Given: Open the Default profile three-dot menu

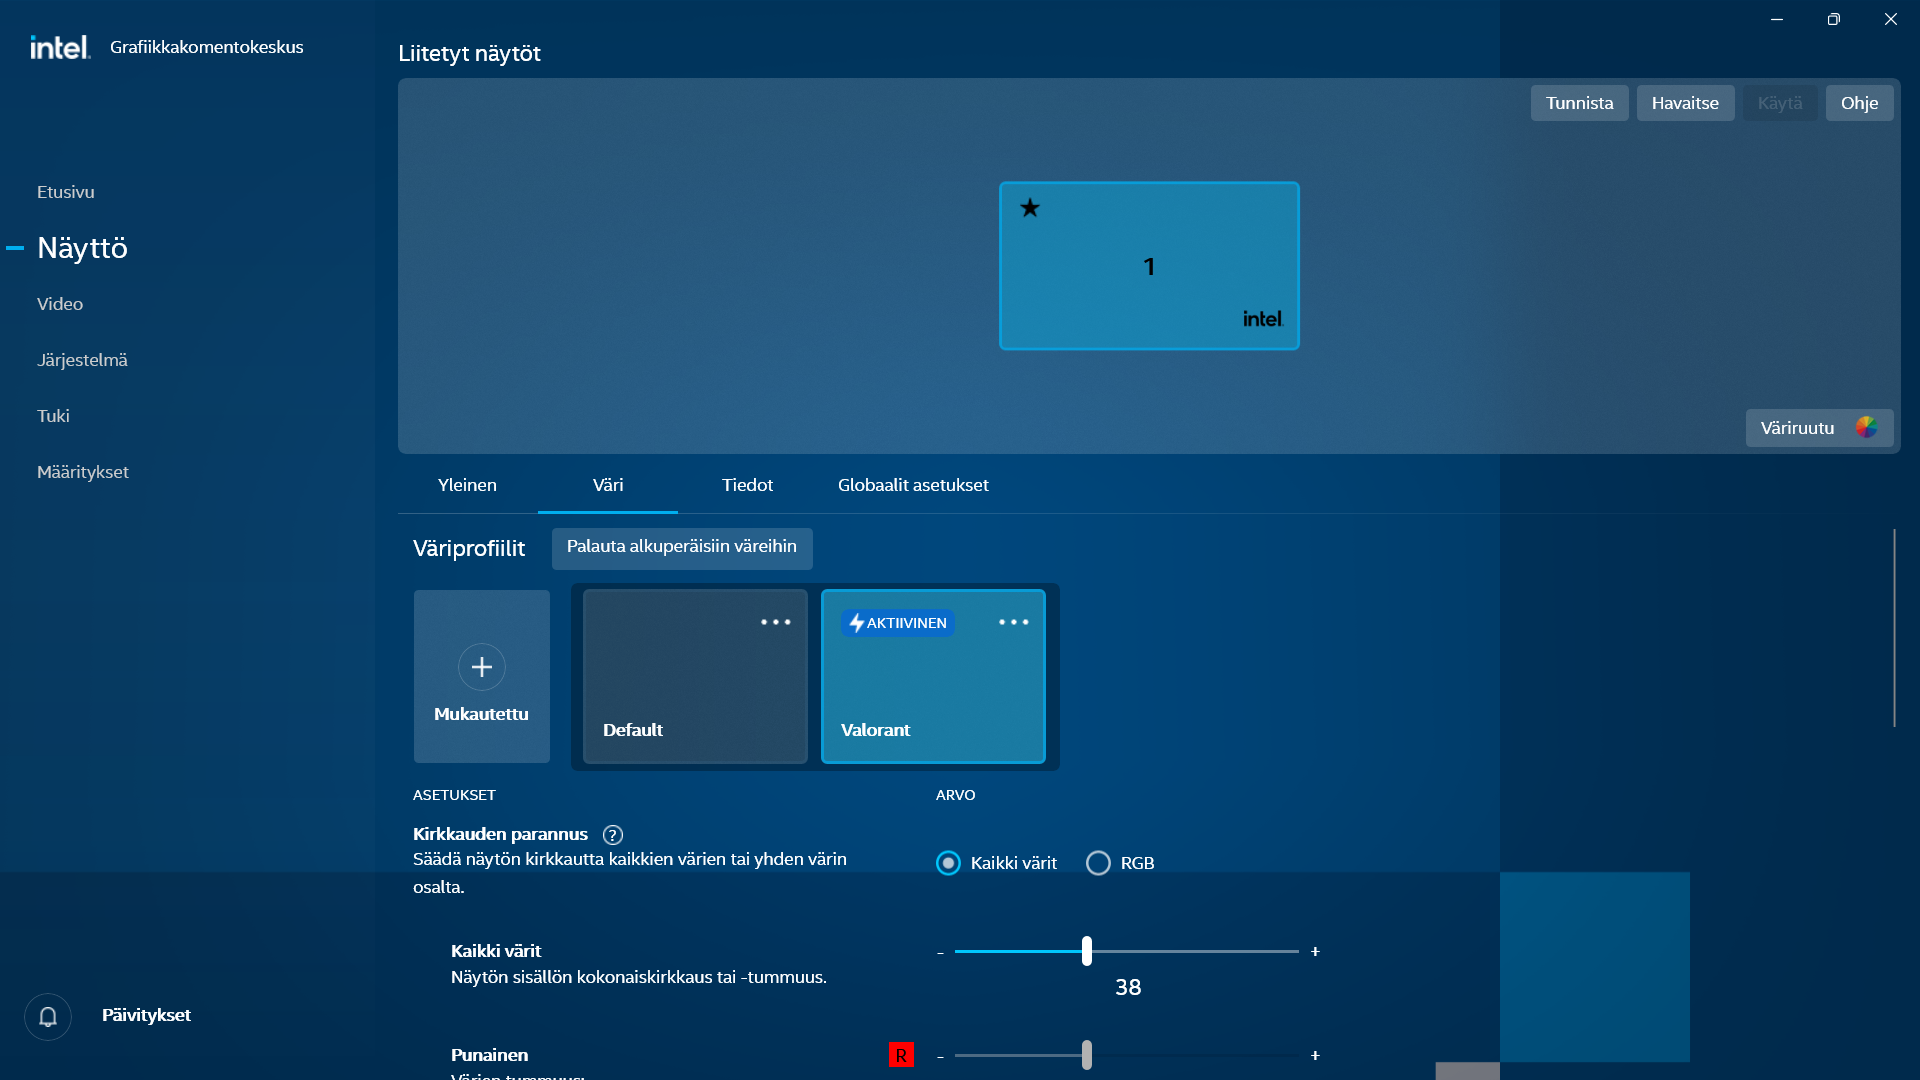Looking at the screenshot, I should 775,622.
